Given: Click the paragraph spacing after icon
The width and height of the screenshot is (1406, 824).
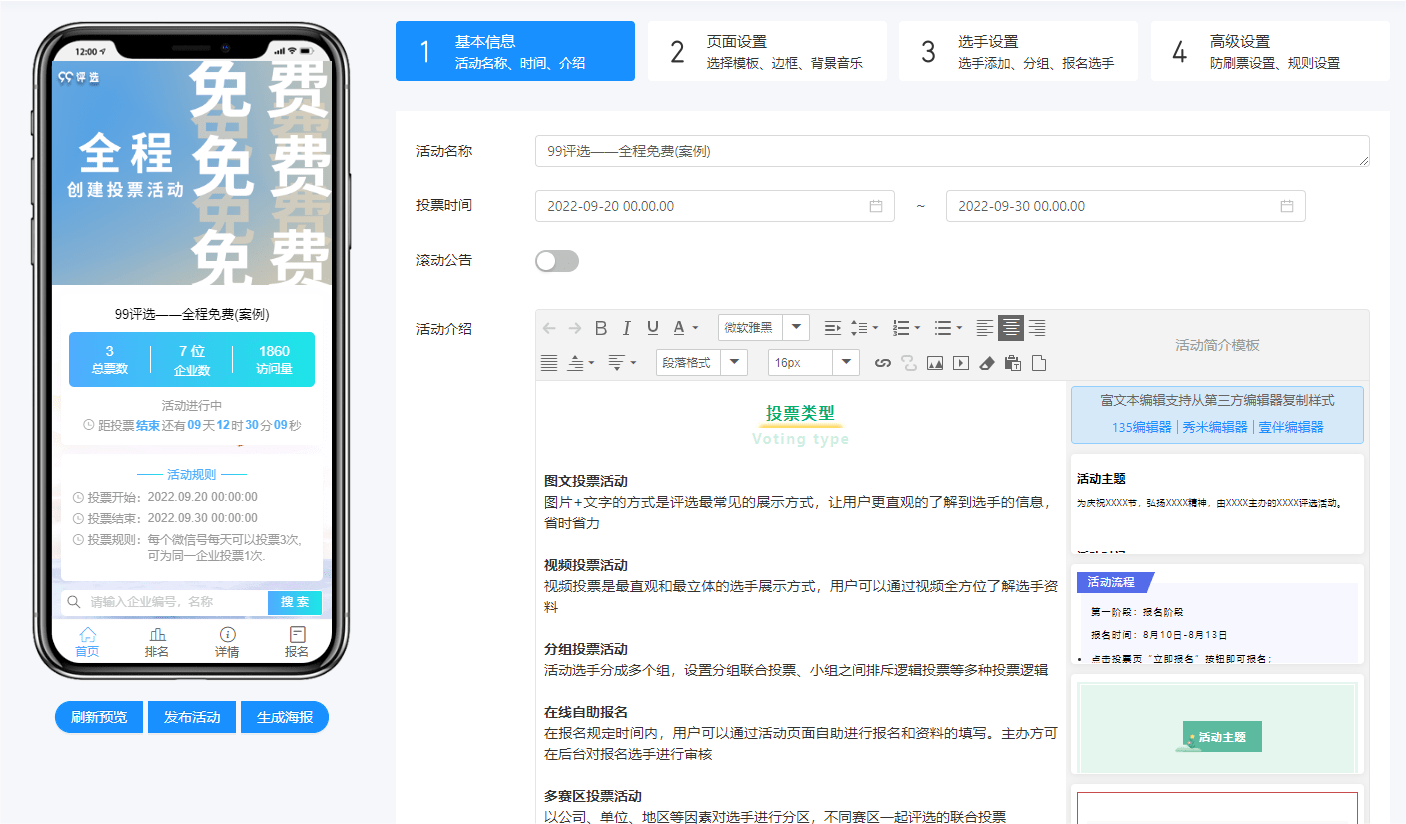Looking at the screenshot, I should pyautogui.click(x=616, y=363).
